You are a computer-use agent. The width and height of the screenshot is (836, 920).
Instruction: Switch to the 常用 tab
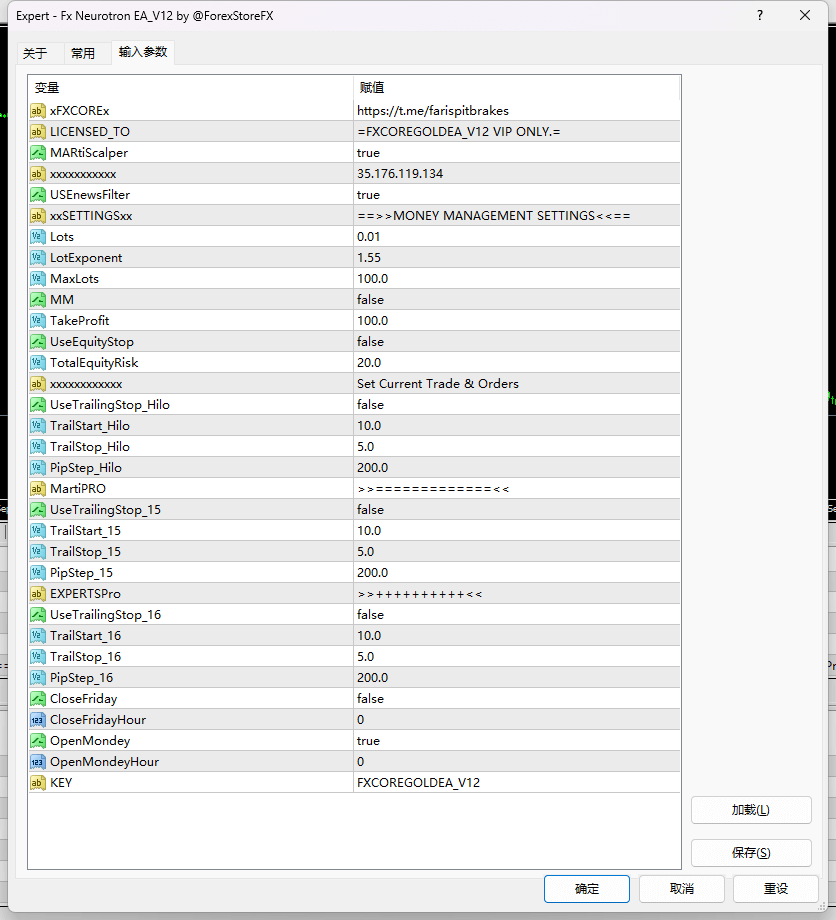(83, 54)
